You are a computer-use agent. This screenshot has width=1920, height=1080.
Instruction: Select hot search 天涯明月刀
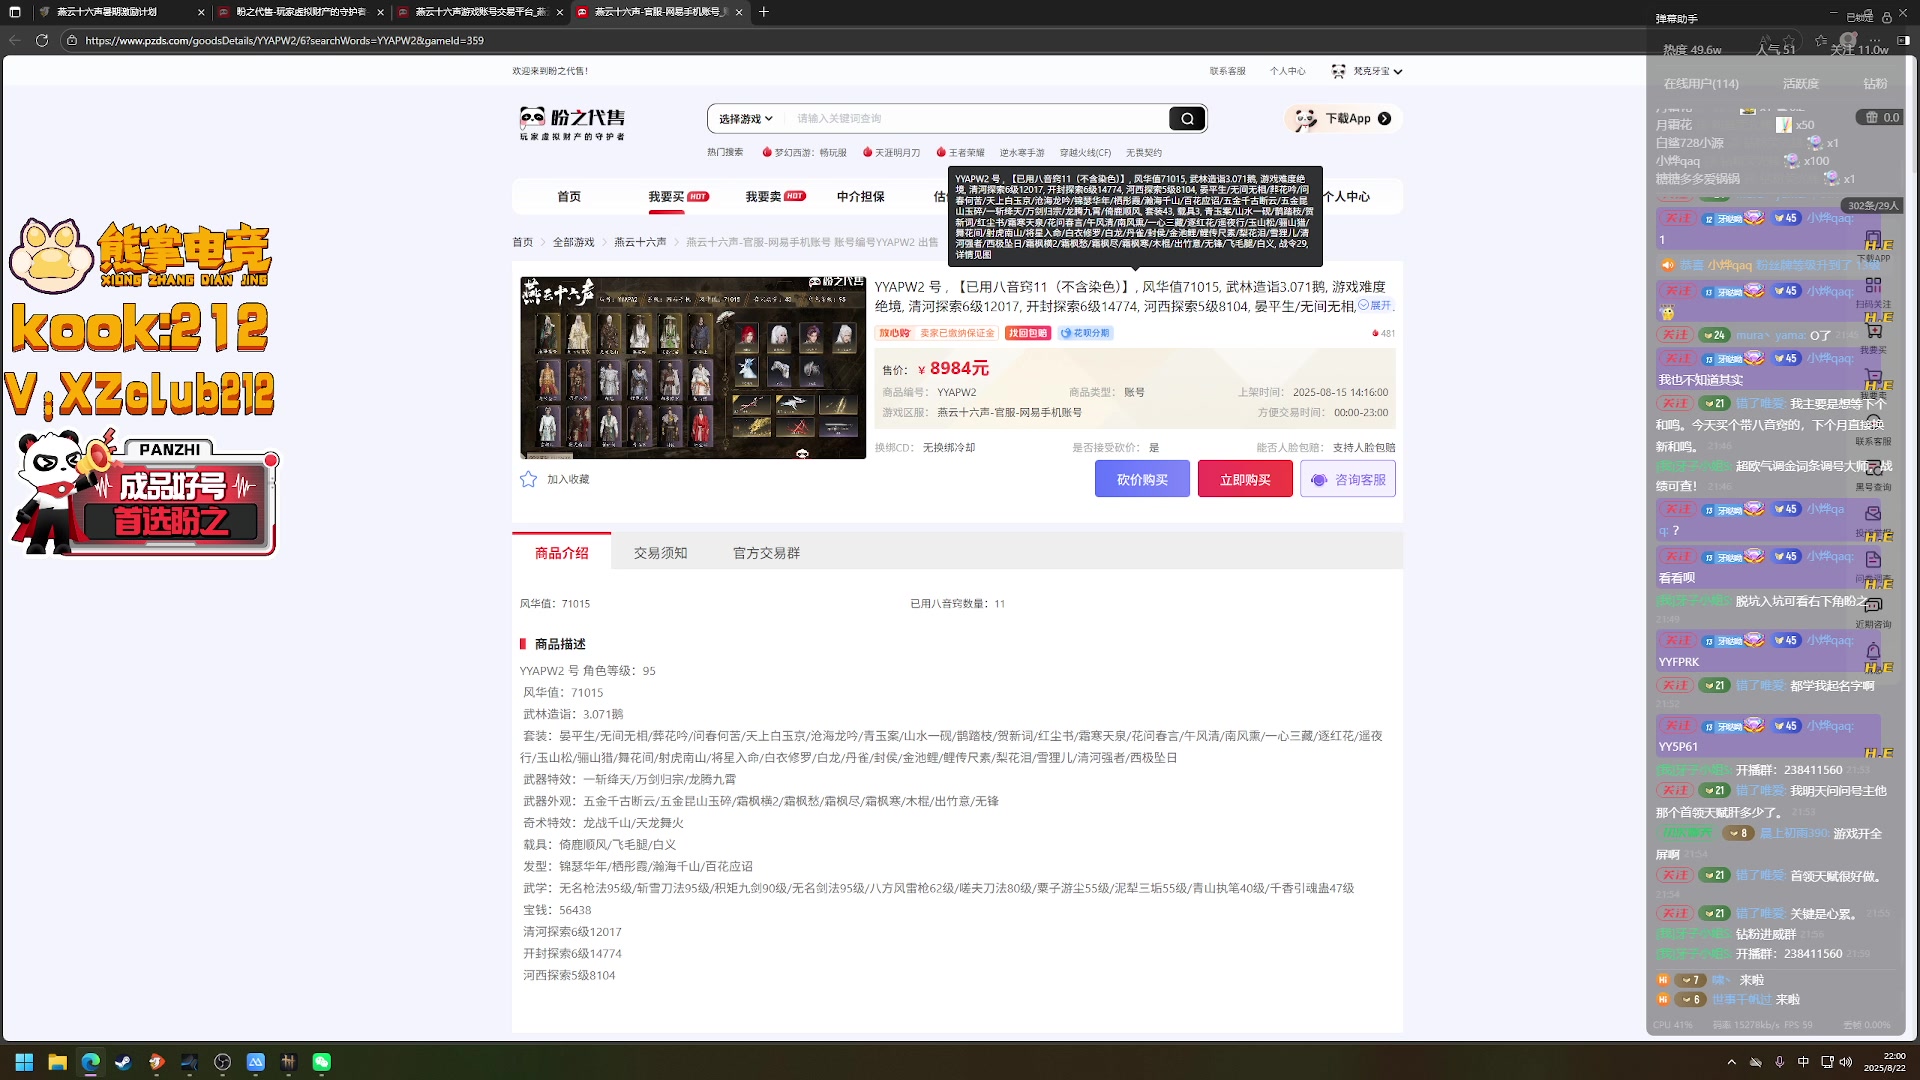(x=892, y=153)
